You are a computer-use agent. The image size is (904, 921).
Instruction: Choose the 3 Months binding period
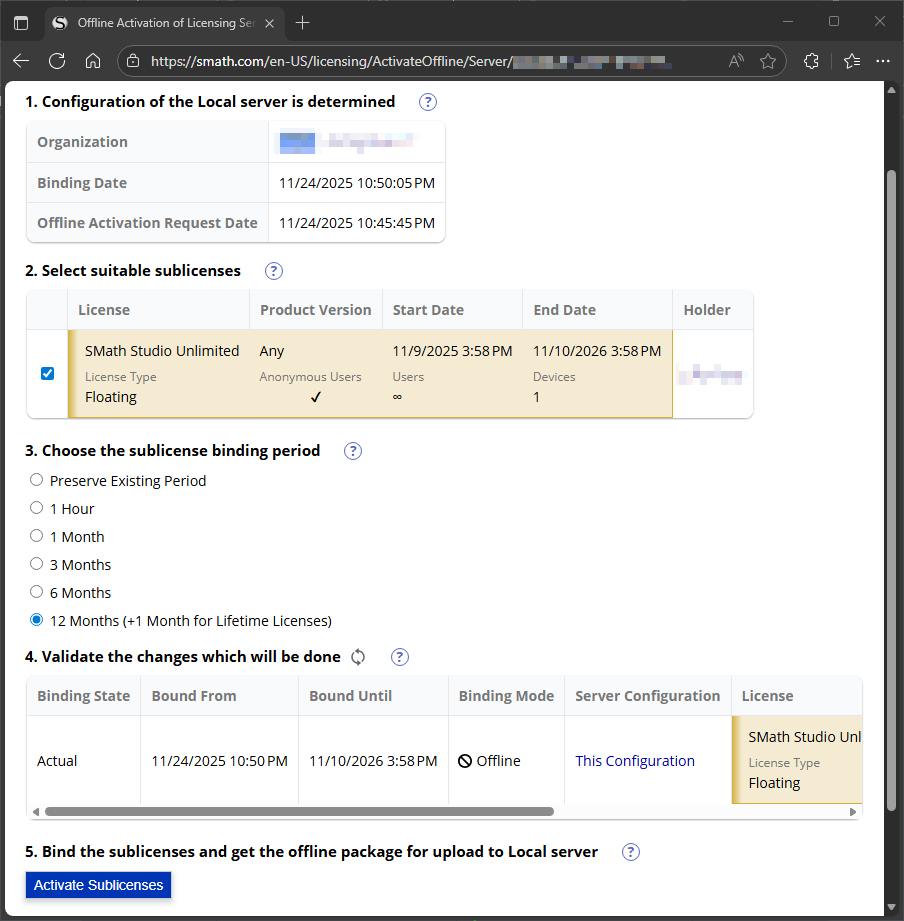click(36, 564)
